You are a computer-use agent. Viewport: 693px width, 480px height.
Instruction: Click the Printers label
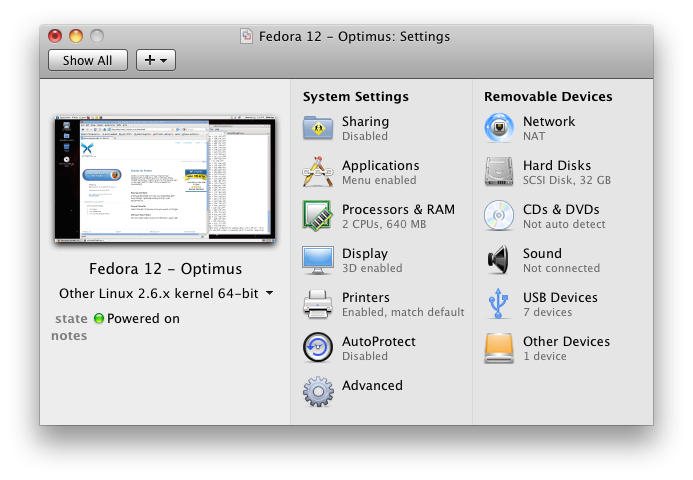(x=366, y=297)
